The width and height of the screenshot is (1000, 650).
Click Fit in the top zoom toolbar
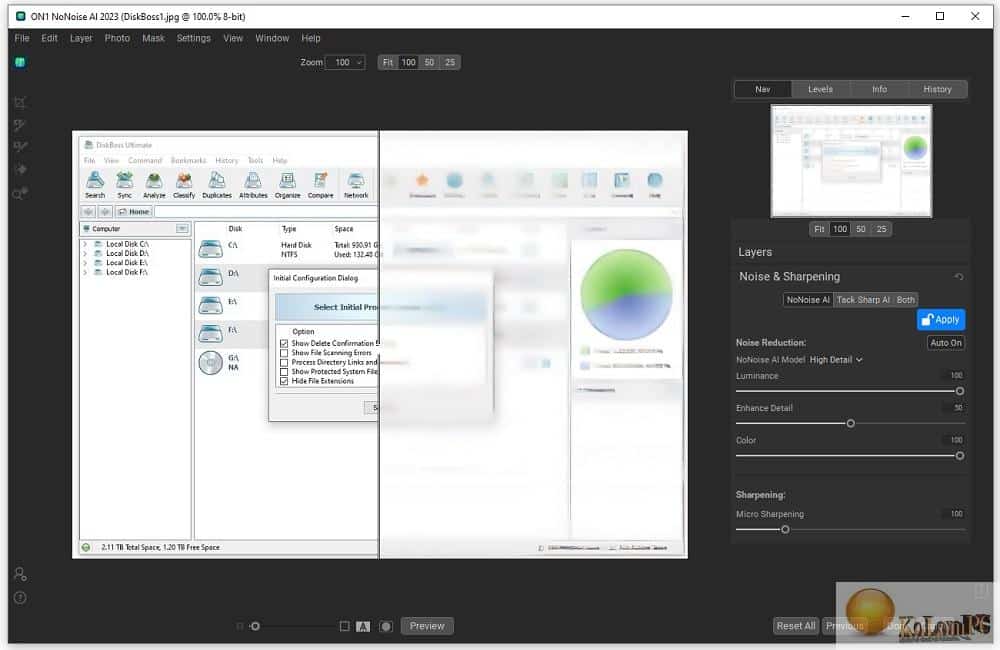(388, 63)
